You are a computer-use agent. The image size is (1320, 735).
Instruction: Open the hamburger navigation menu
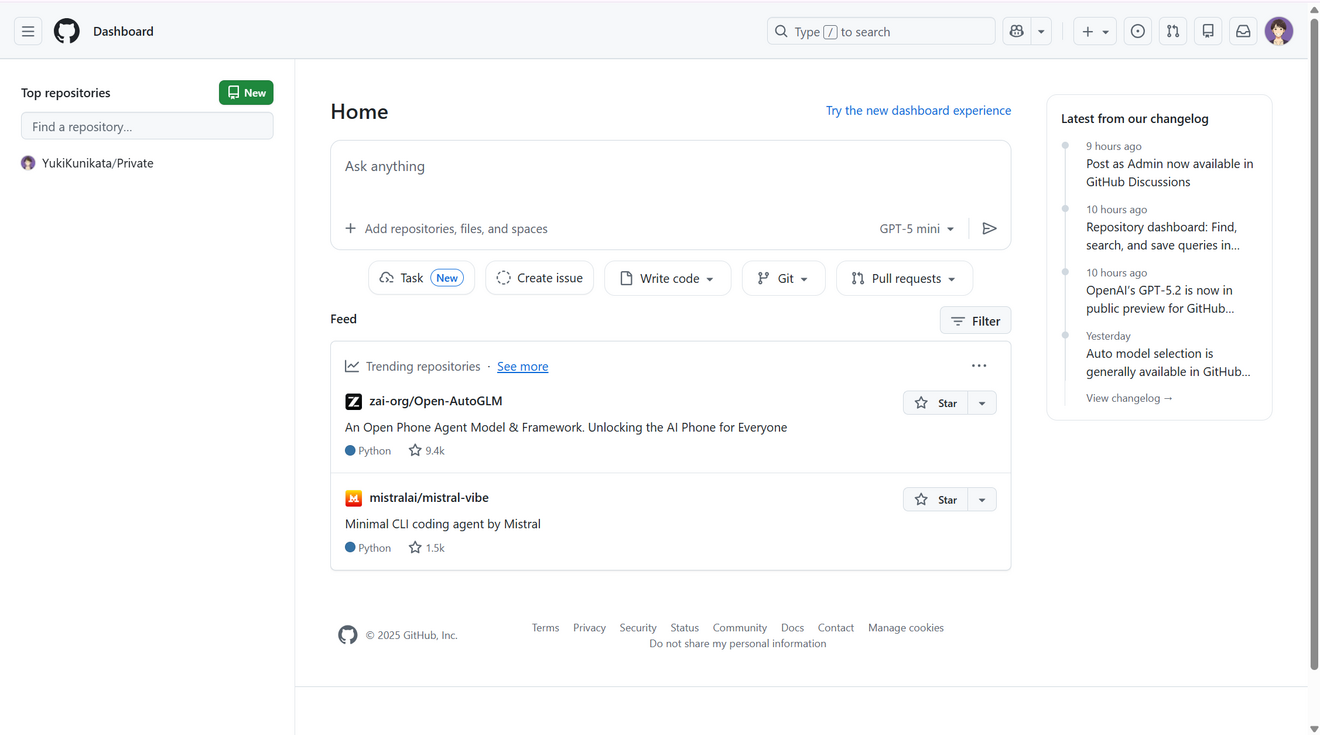click(x=28, y=32)
